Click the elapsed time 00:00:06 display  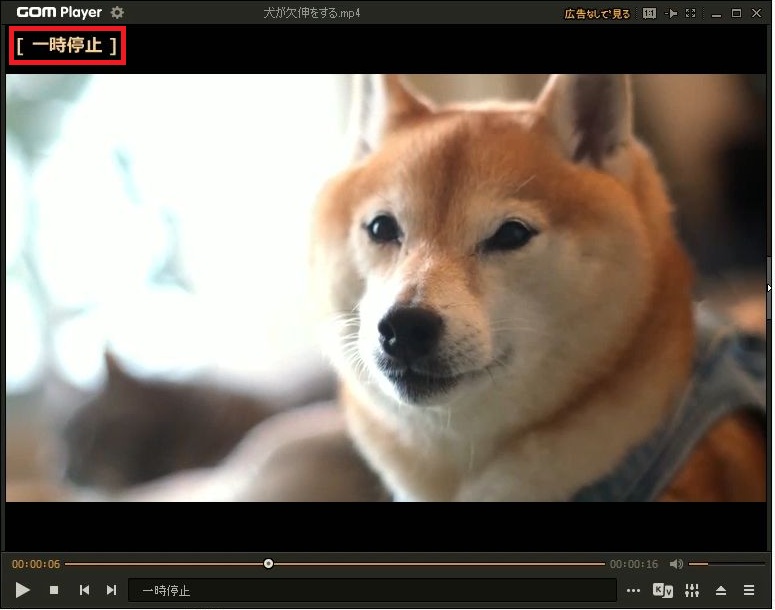(36, 564)
